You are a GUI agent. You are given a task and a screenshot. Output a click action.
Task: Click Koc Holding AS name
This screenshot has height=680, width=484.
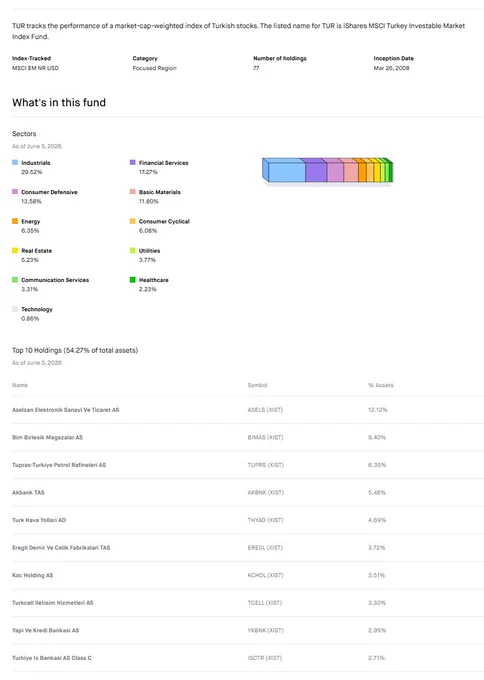(33, 575)
